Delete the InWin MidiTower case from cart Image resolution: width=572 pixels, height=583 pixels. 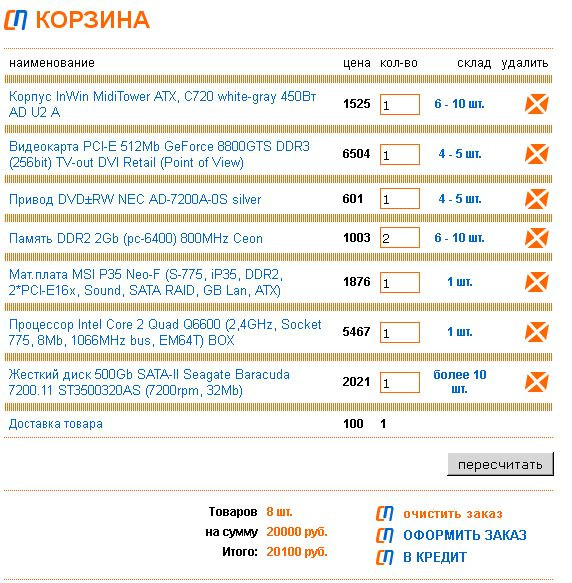(x=536, y=104)
